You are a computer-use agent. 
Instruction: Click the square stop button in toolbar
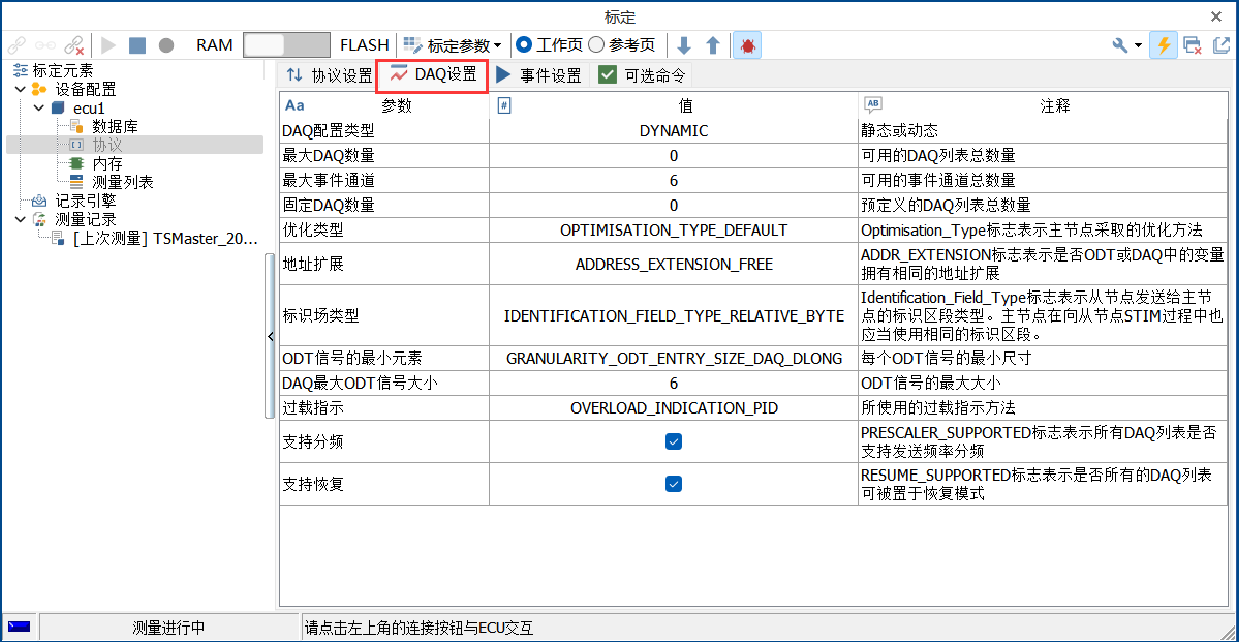tap(137, 45)
